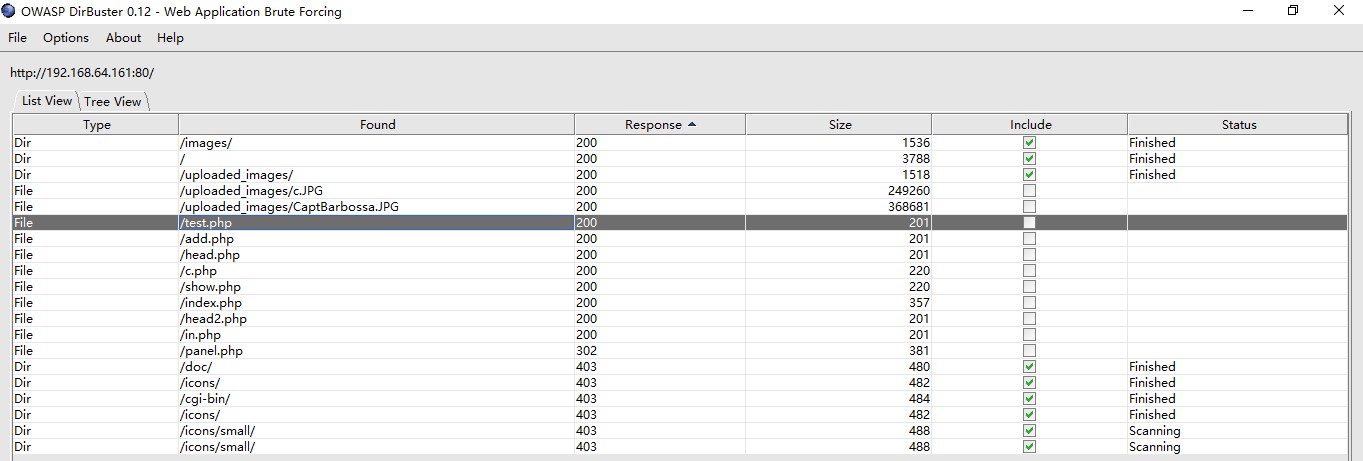Click the size value 3788

(915, 159)
